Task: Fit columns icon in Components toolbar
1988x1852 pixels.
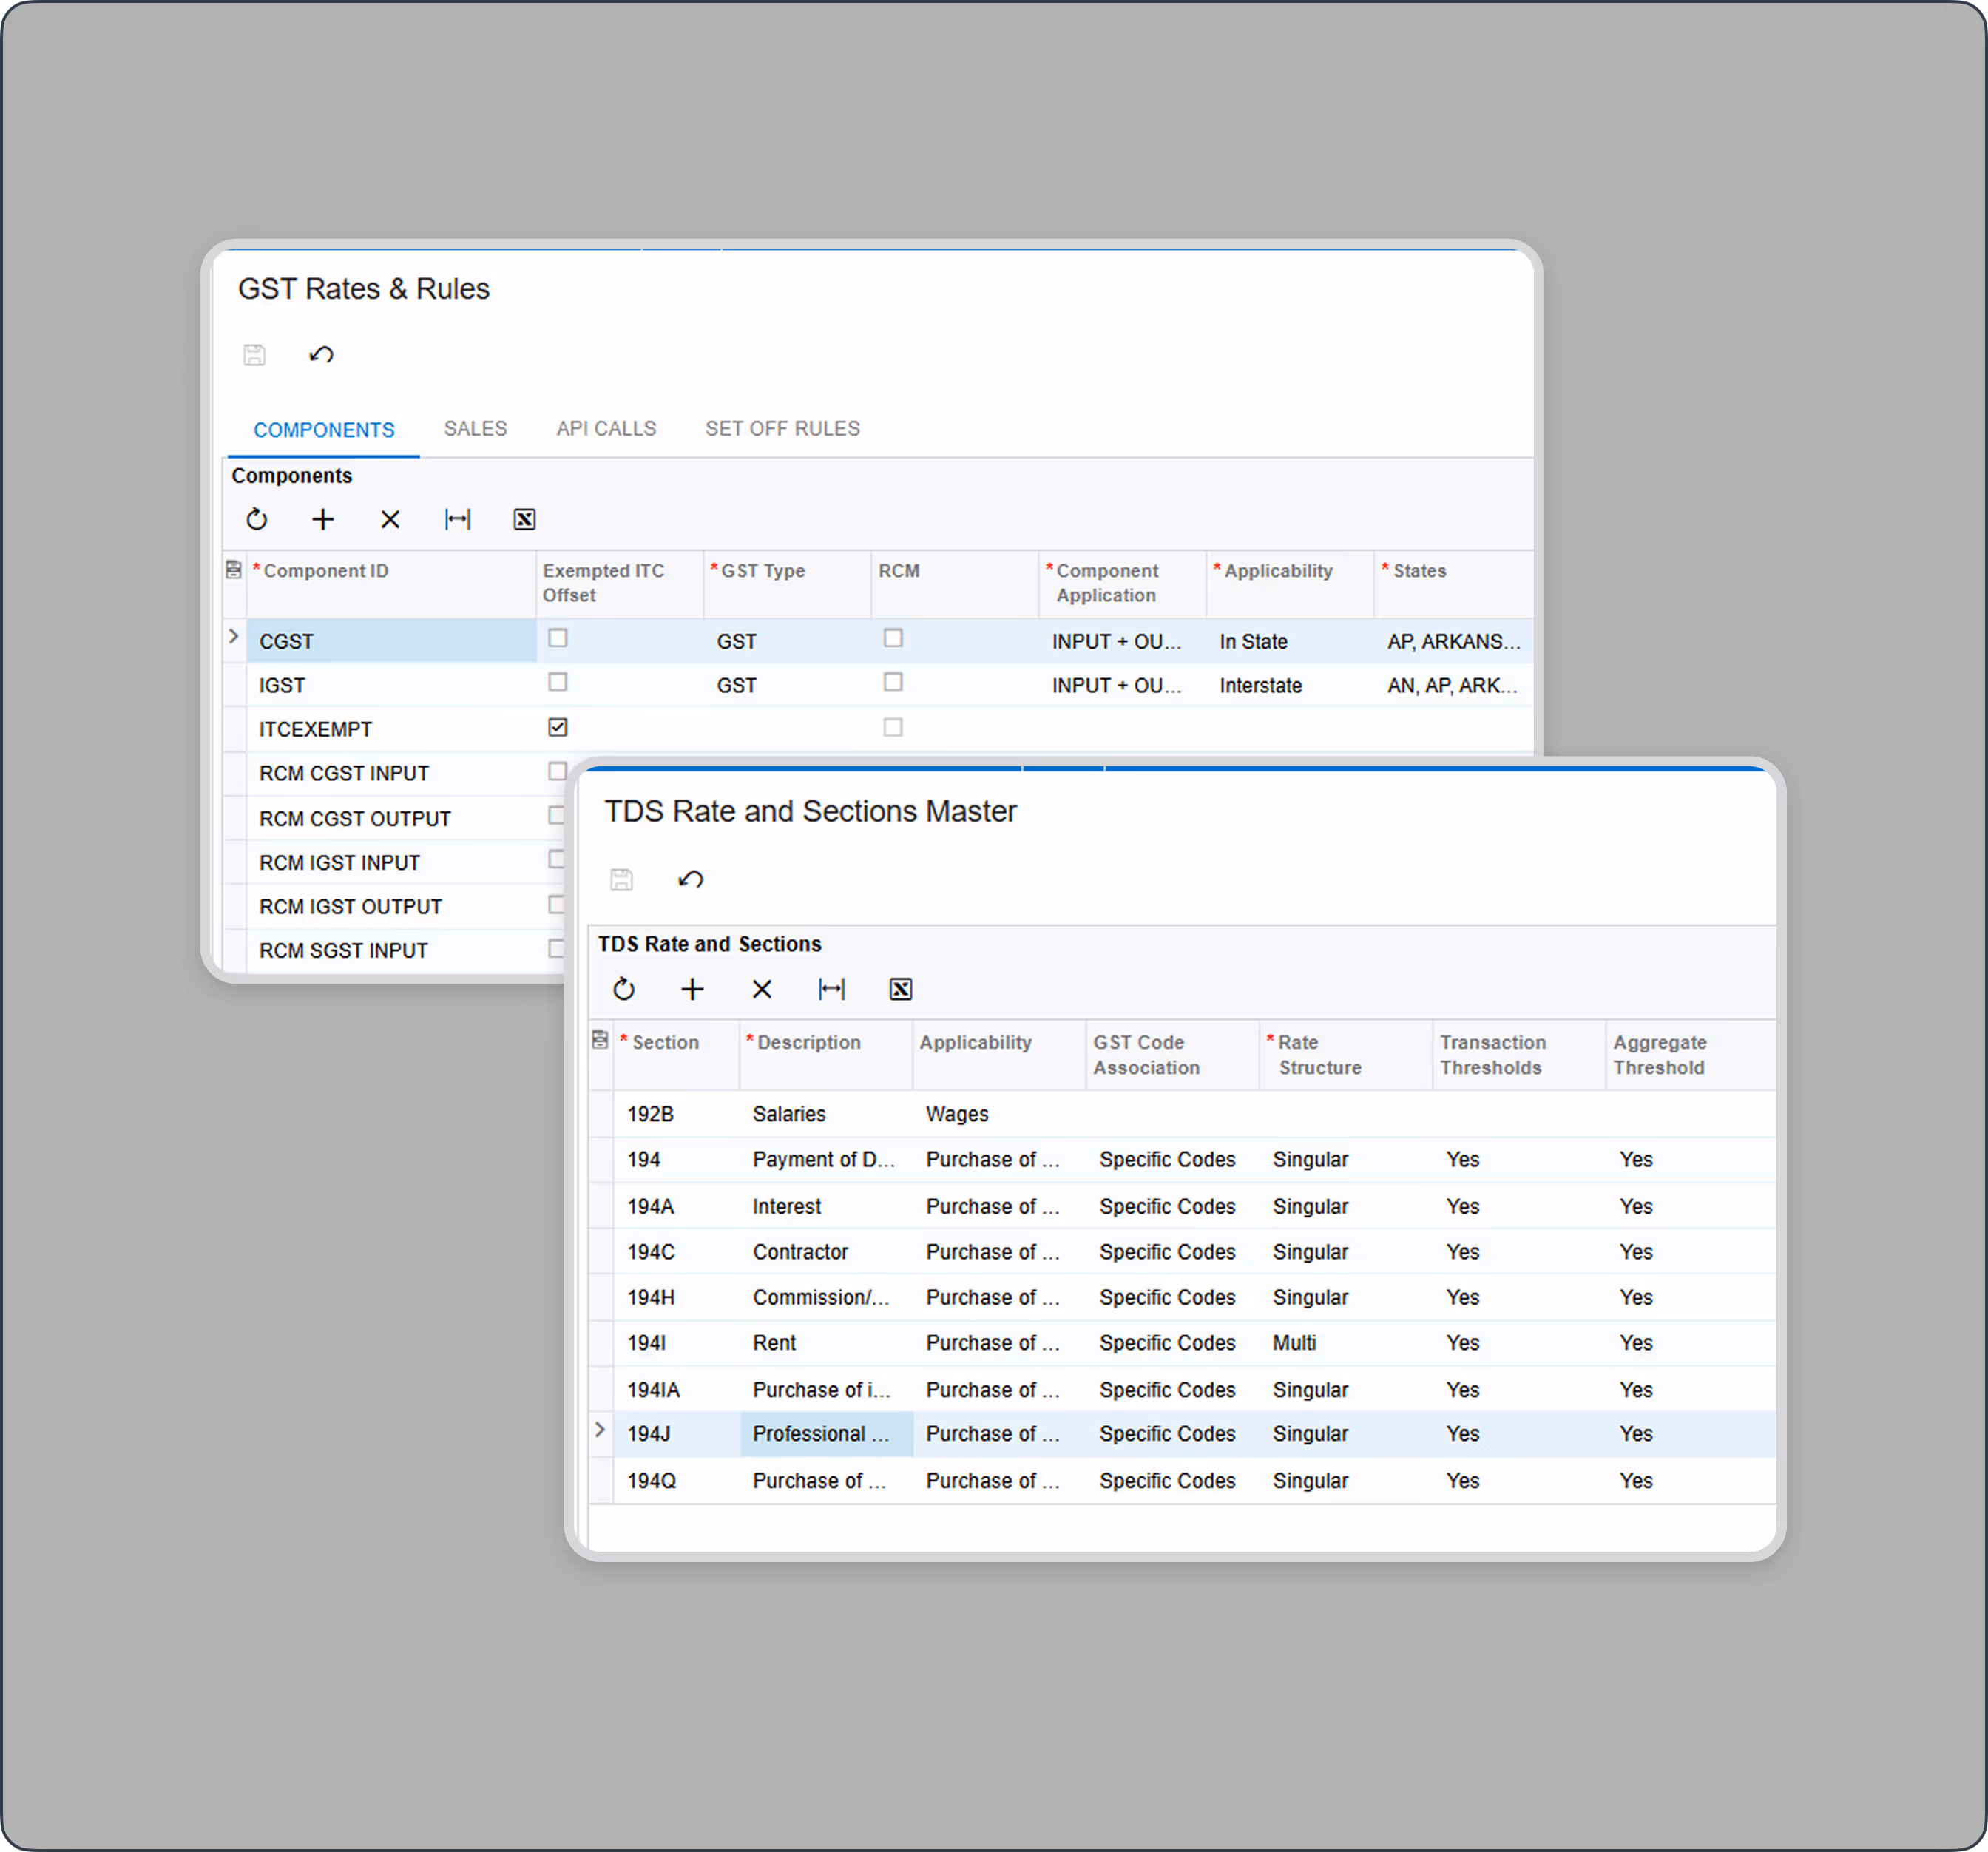Action: coord(458,519)
